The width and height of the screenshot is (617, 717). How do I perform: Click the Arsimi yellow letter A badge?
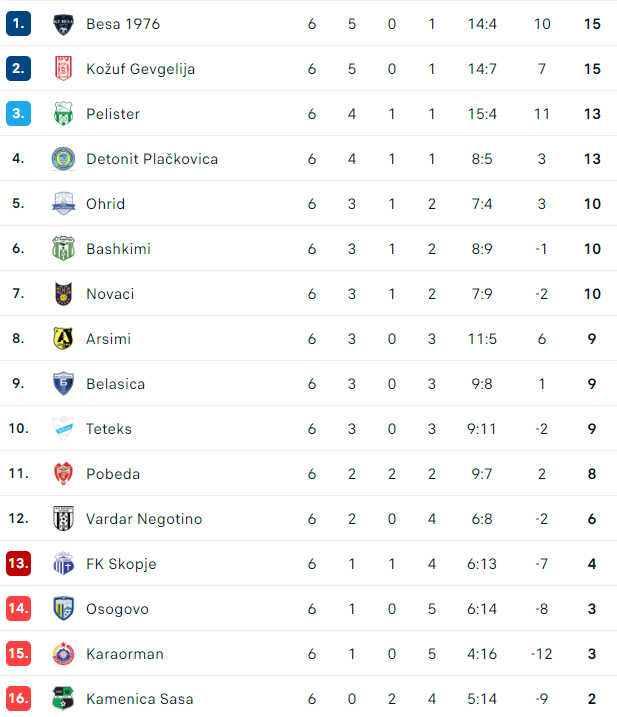(x=63, y=339)
